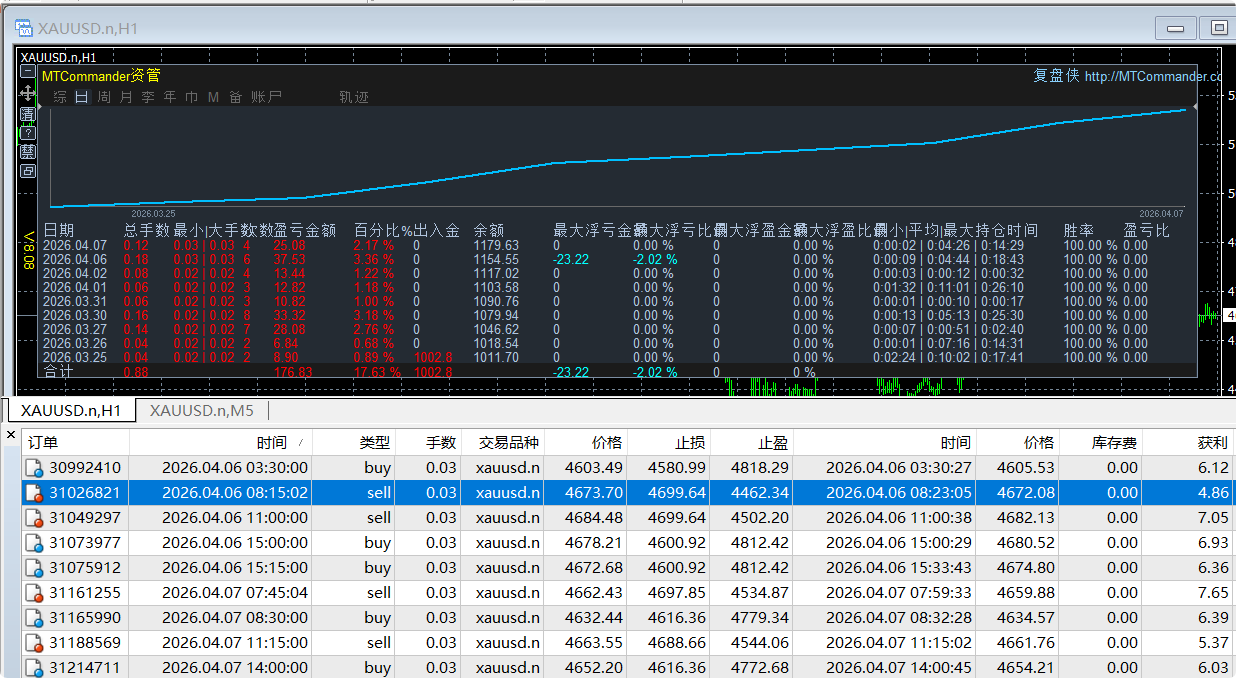Click the 禁 disable icon on left sidebar

(x=27, y=152)
